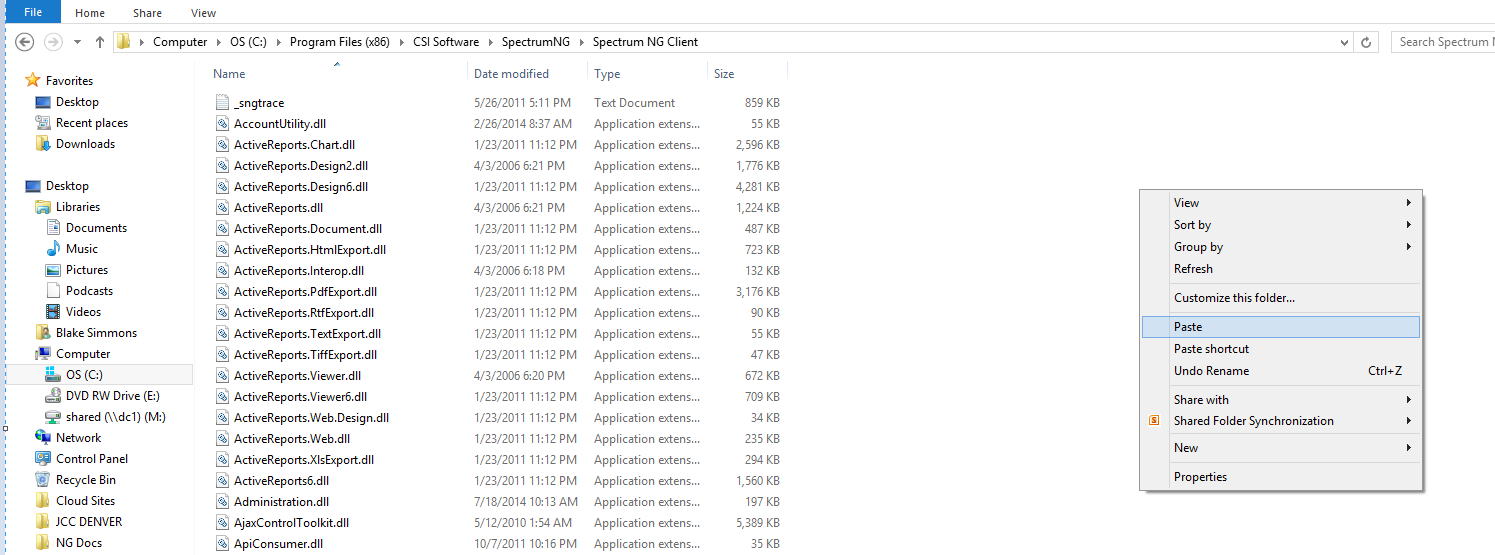Expand Share with submenu
Image resolution: width=1495 pixels, height=555 pixels.
point(1281,400)
